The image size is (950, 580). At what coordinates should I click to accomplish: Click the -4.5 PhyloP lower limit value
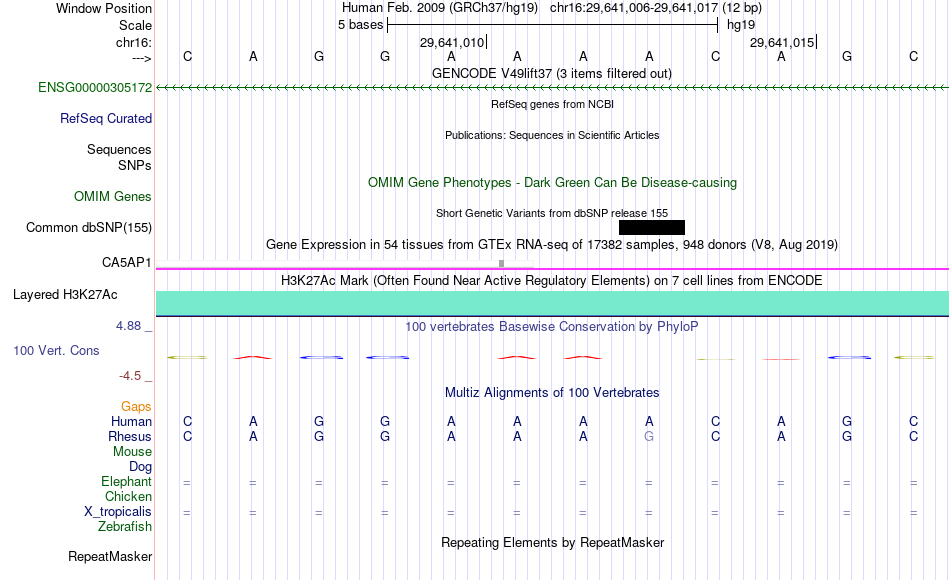tap(130, 376)
